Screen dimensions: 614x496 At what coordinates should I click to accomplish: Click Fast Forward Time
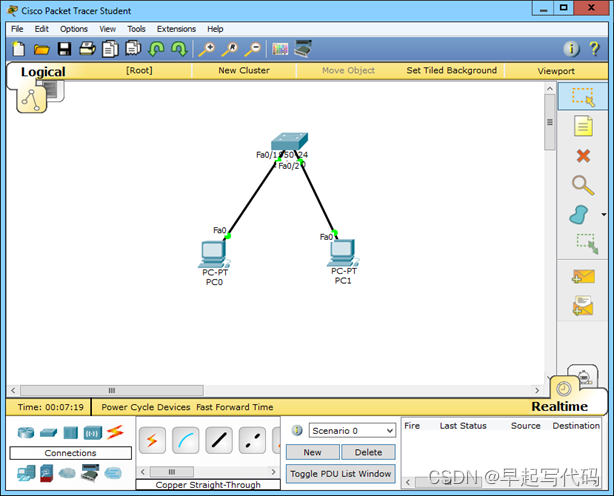coord(235,407)
